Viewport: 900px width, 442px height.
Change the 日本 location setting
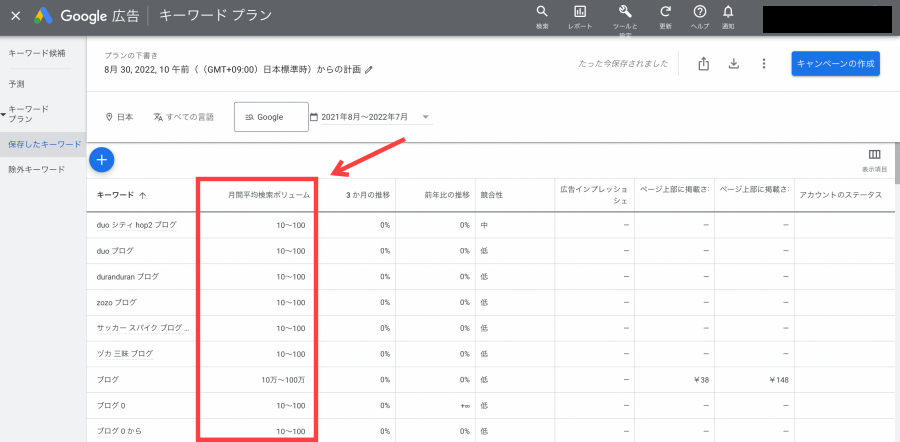119,117
